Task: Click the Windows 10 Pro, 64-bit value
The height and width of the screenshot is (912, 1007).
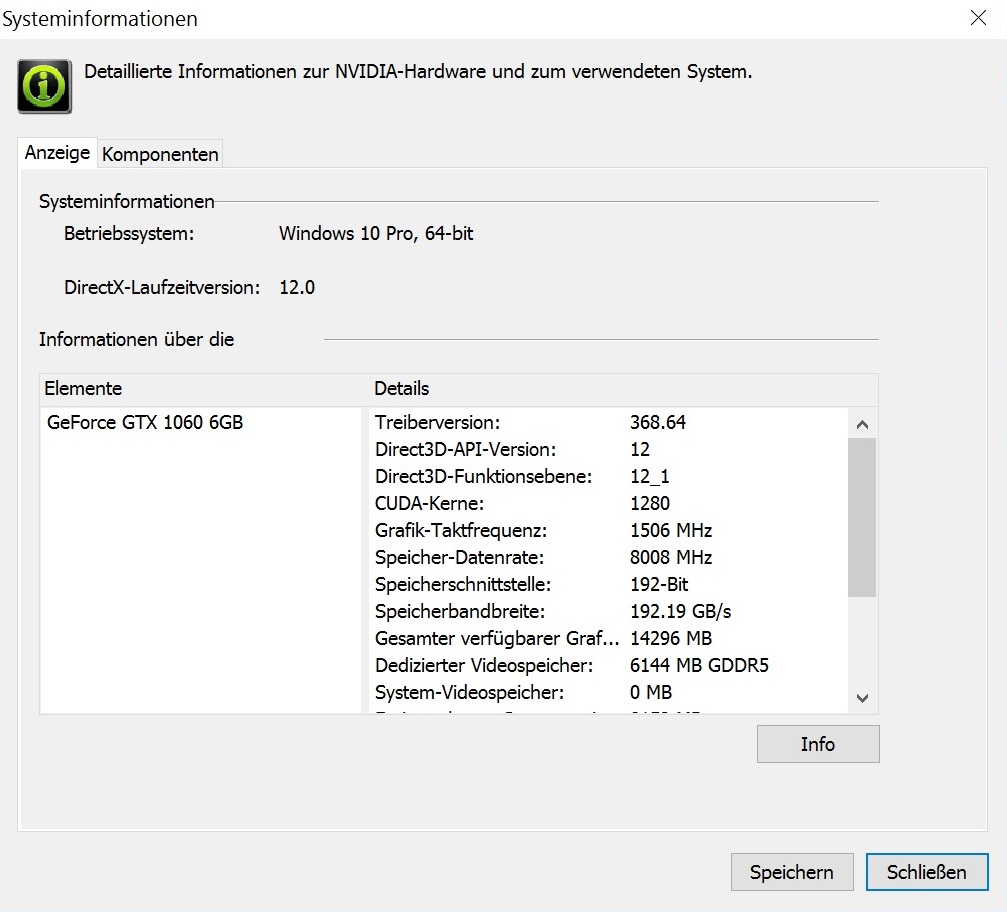Action: pos(376,233)
